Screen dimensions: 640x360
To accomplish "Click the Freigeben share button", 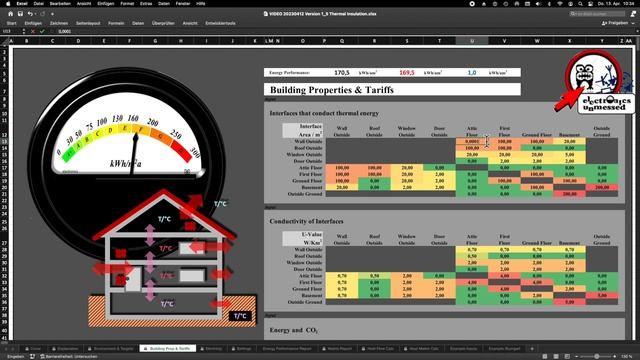I will (x=615, y=23).
